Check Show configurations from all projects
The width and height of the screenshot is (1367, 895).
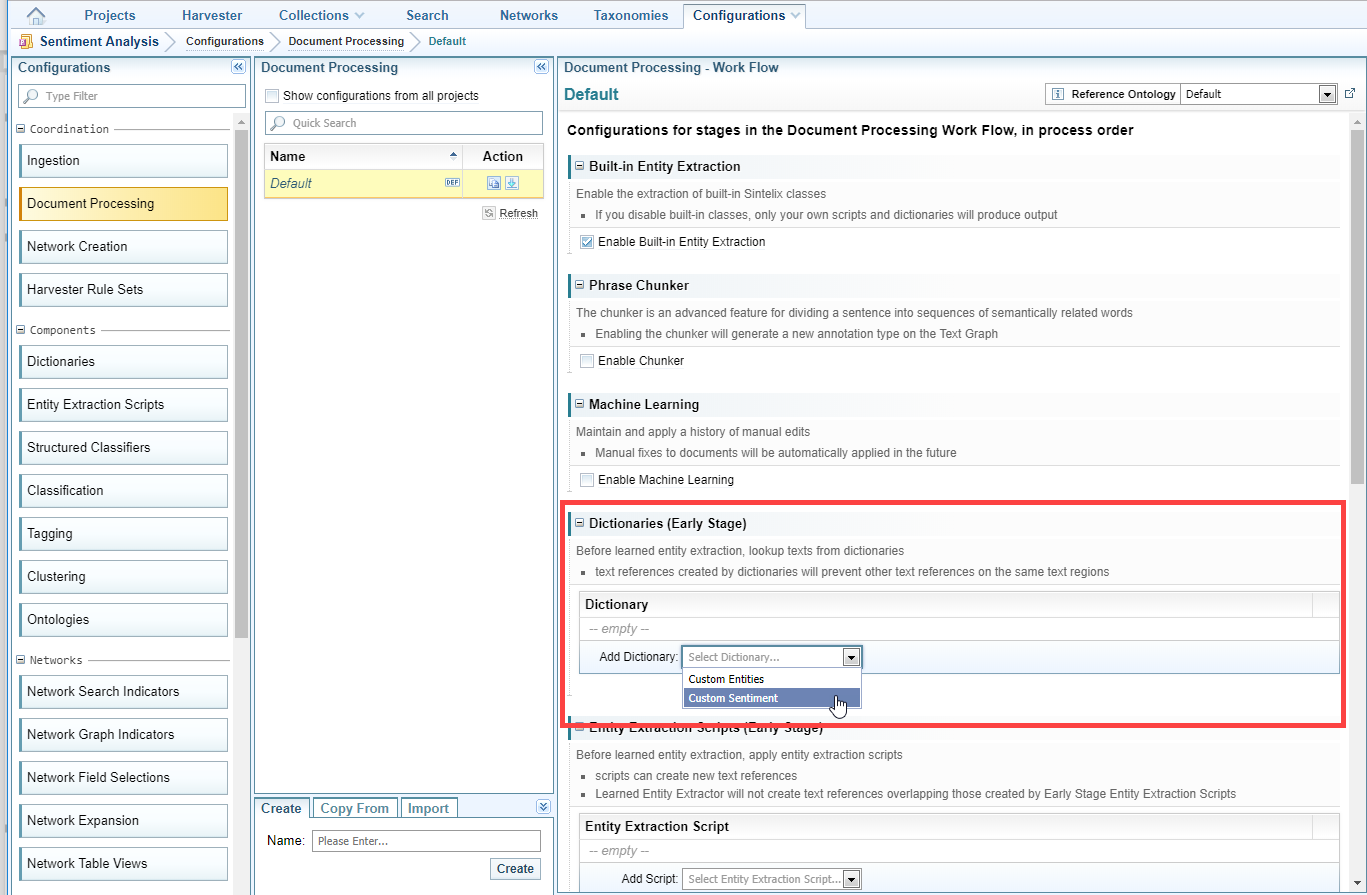[272, 96]
